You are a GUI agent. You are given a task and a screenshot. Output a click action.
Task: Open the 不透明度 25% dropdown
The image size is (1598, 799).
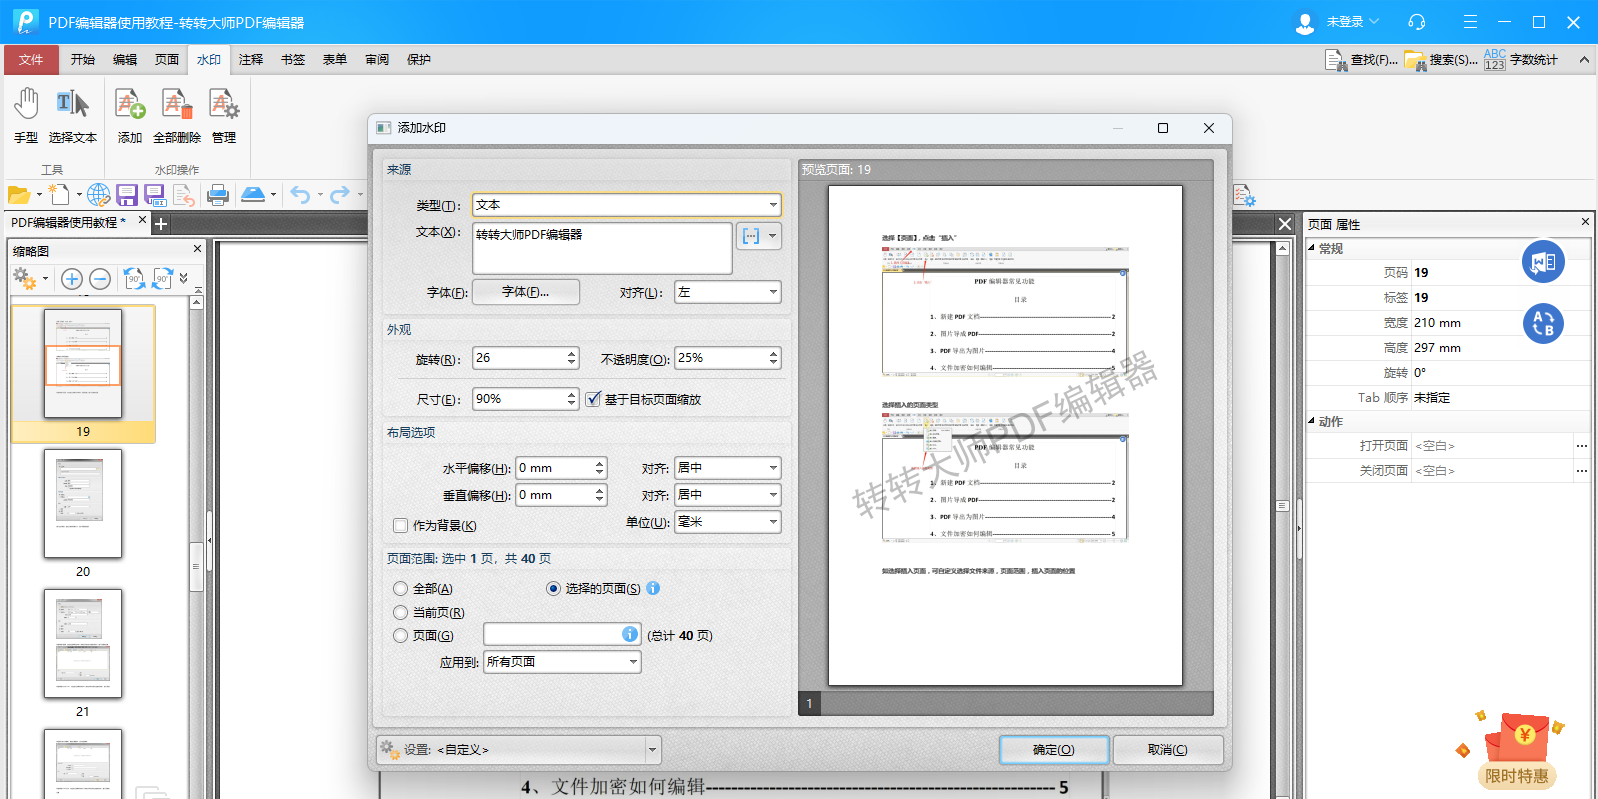tap(773, 358)
